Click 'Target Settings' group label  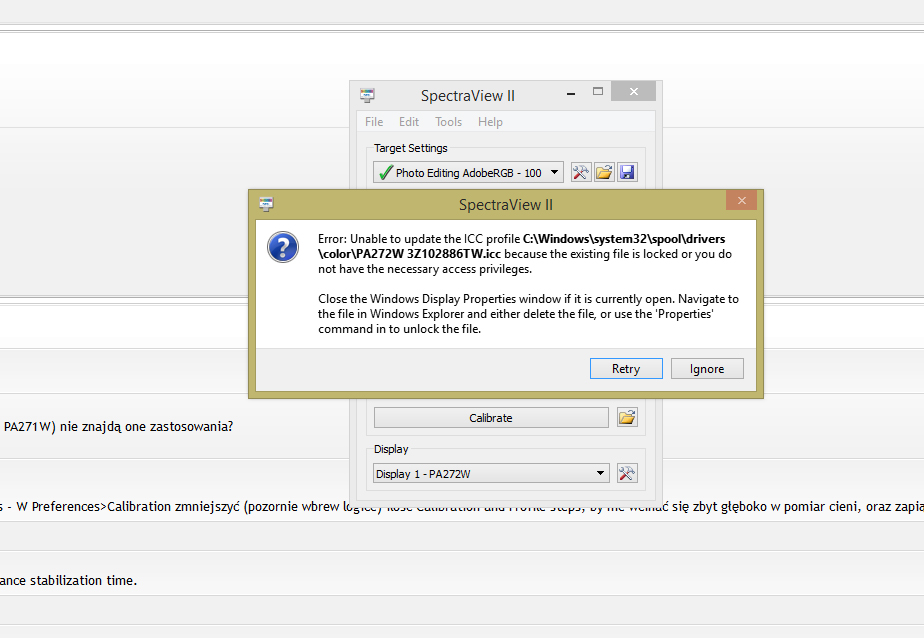411,148
